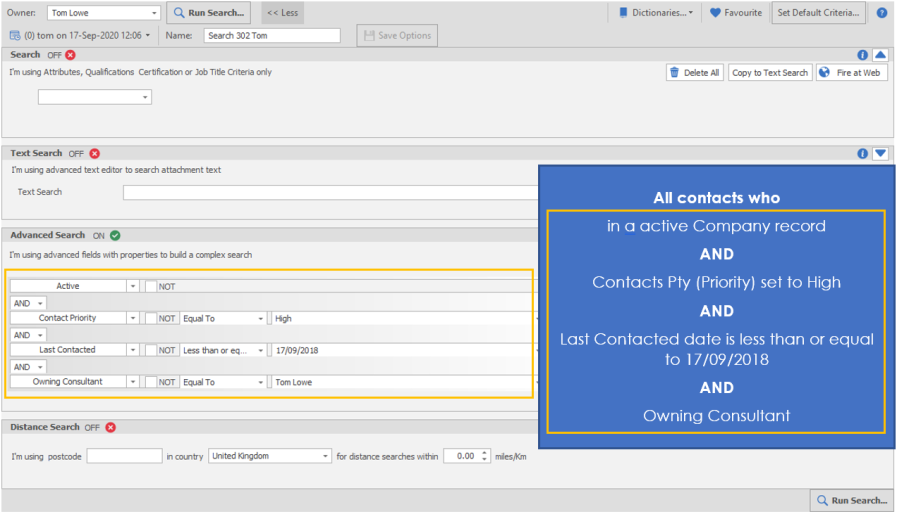The height and width of the screenshot is (514, 897).
Task: Click the Set Default Criteria button
Action: coord(818,13)
